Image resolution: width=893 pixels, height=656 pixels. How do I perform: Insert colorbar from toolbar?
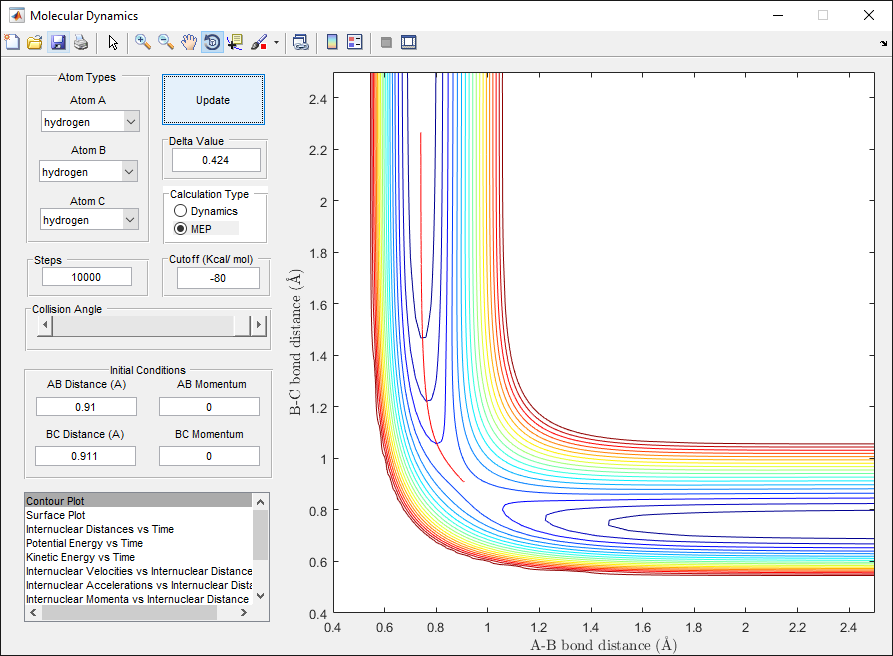333,42
